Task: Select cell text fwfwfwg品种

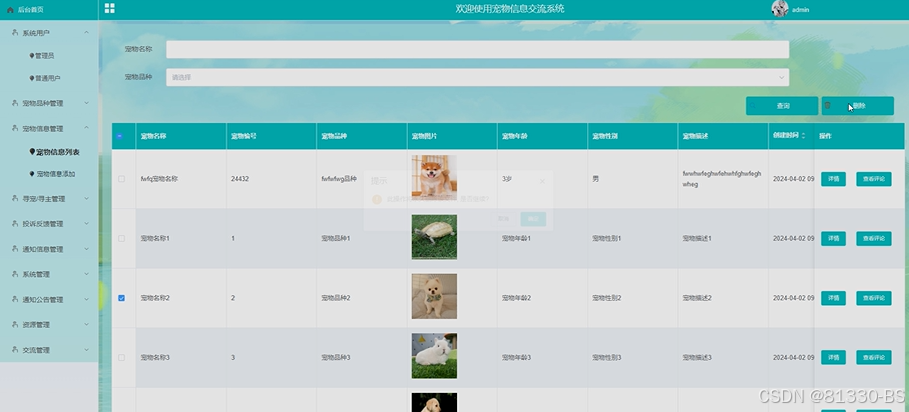Action: 339,179
